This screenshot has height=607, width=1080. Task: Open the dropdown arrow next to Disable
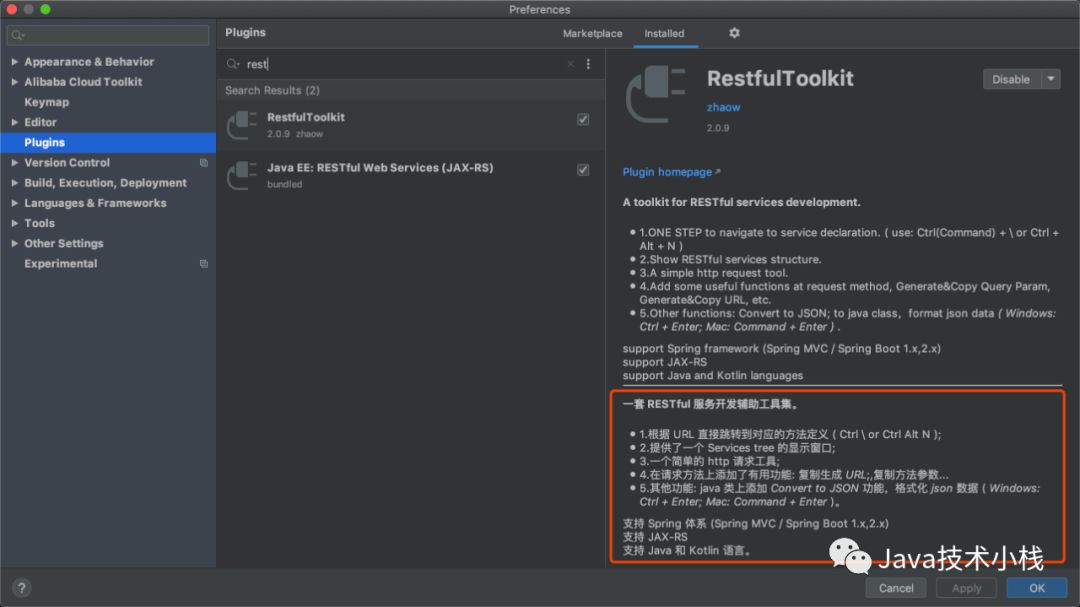pos(1051,79)
